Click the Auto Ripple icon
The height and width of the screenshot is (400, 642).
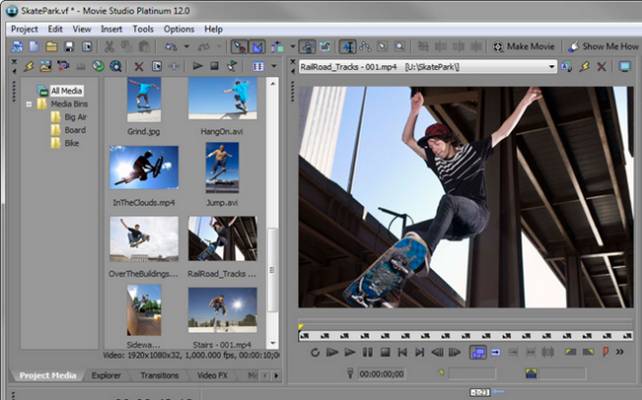coord(278,46)
